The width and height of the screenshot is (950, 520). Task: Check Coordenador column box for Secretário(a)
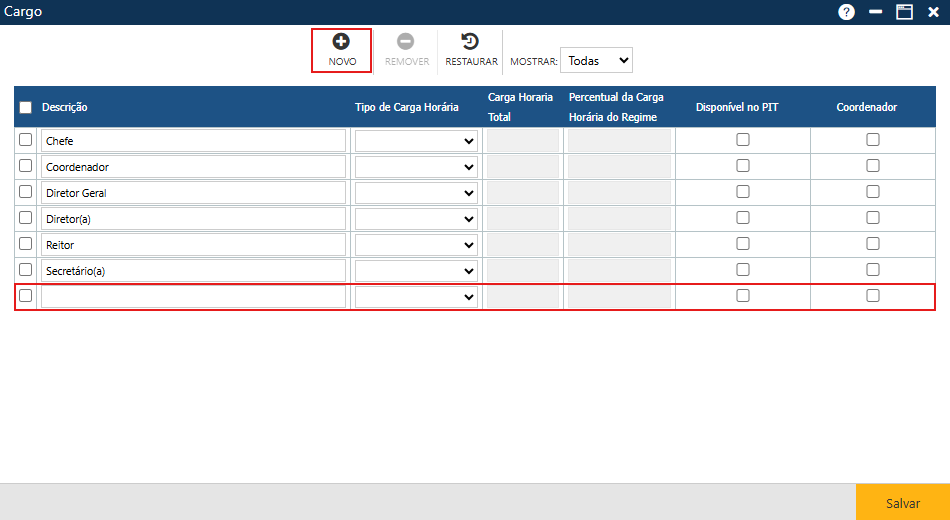872,270
